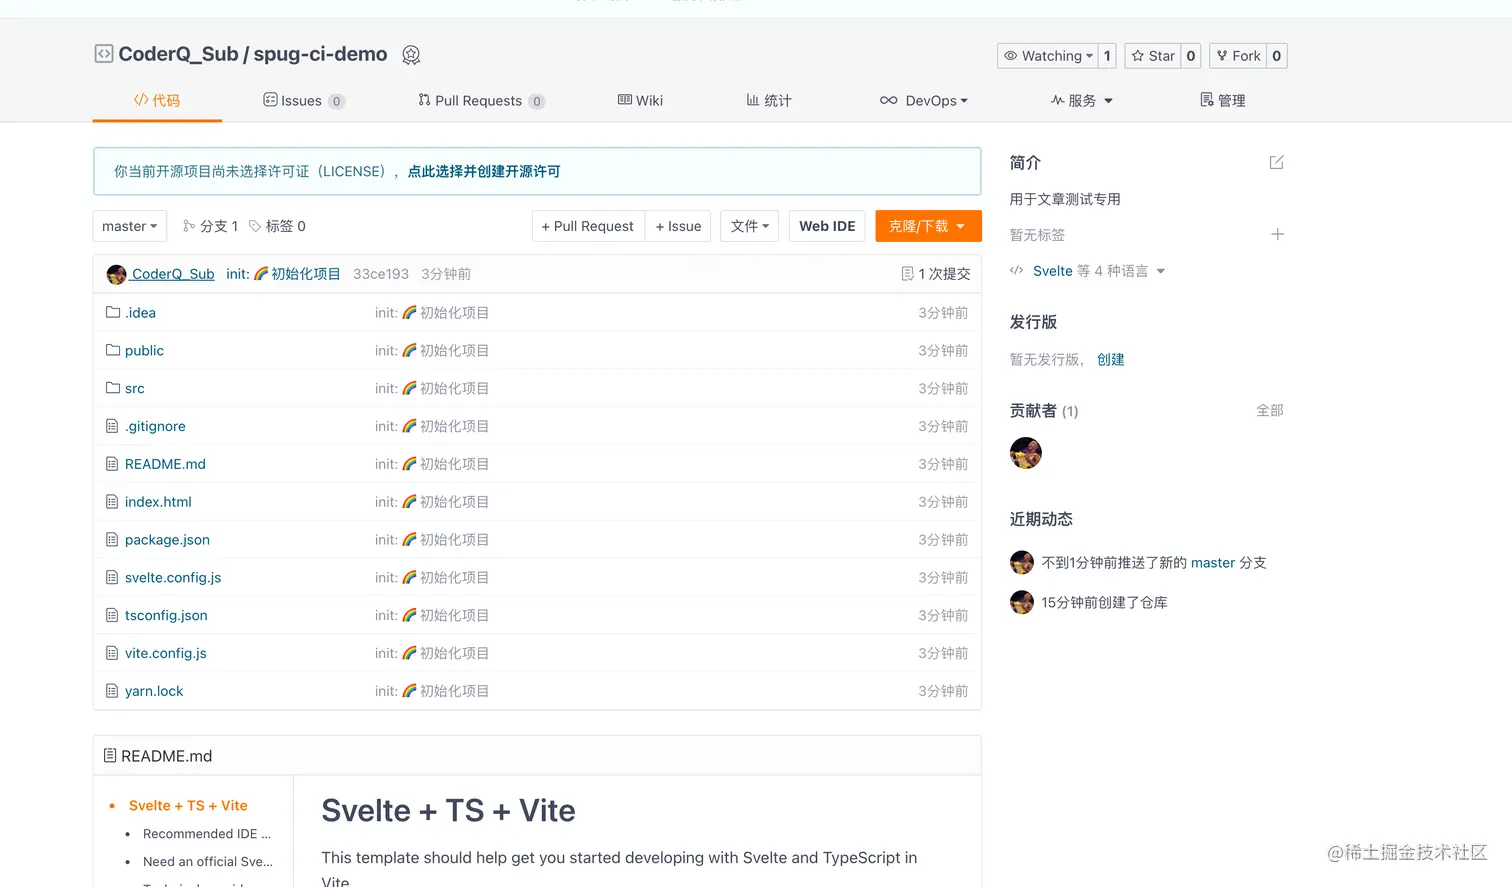Viewport: 1512px width, 887px height.
Task: View the 分支 1 branches list
Action: 210,226
